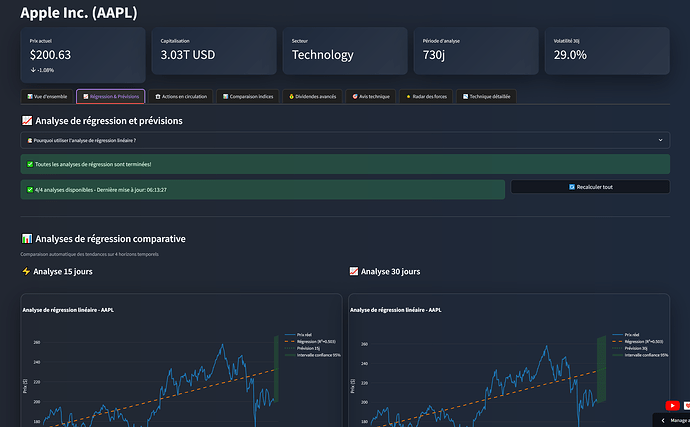Open the Dividendes avancés tab

point(313,97)
